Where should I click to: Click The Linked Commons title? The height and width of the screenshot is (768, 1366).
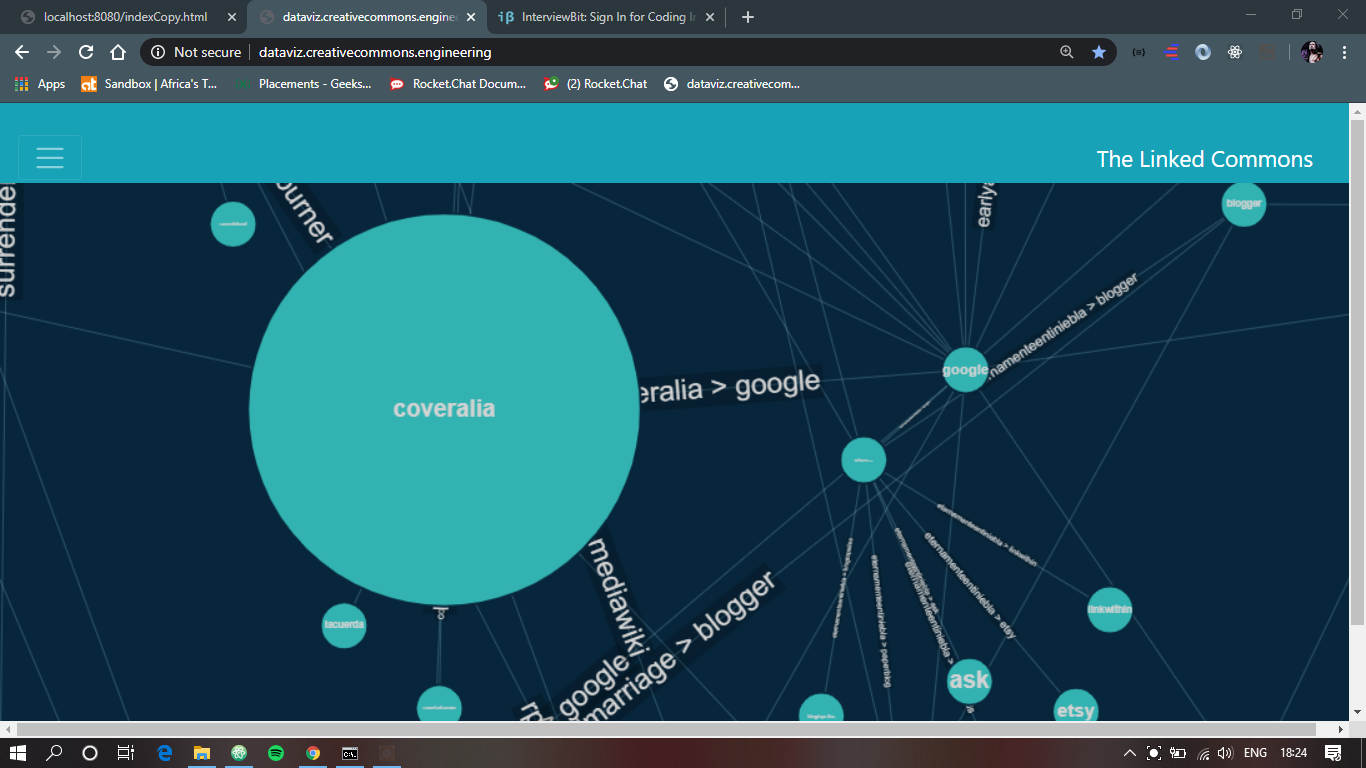tap(1204, 159)
